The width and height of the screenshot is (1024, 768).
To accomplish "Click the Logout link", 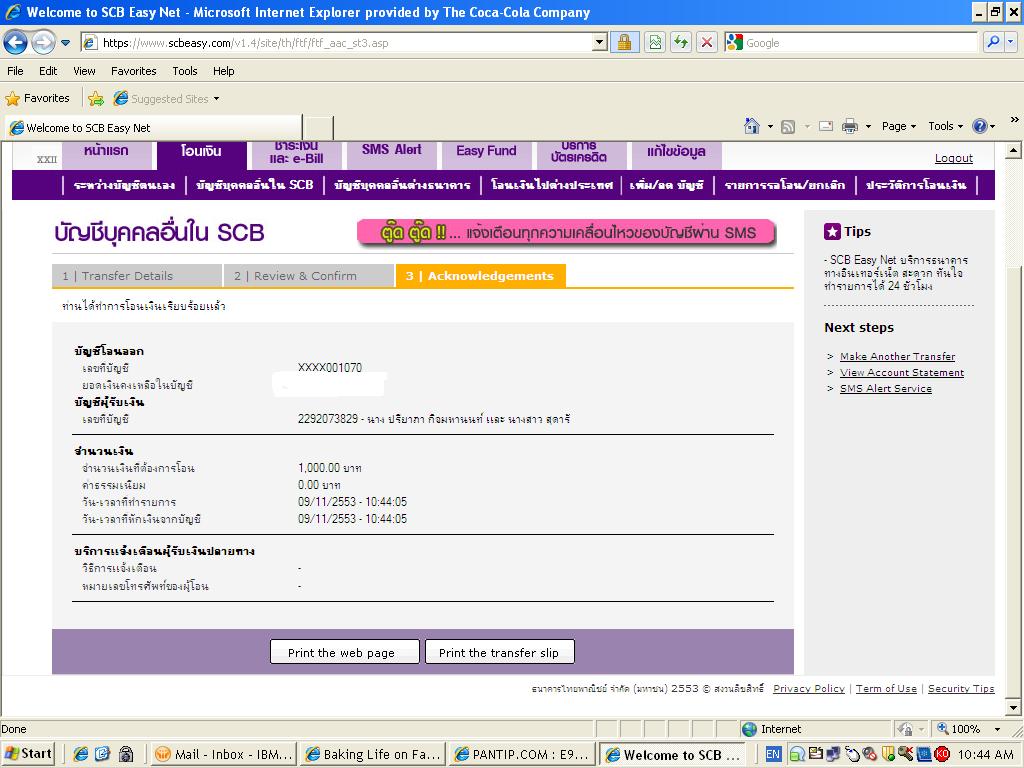I will point(953,158).
